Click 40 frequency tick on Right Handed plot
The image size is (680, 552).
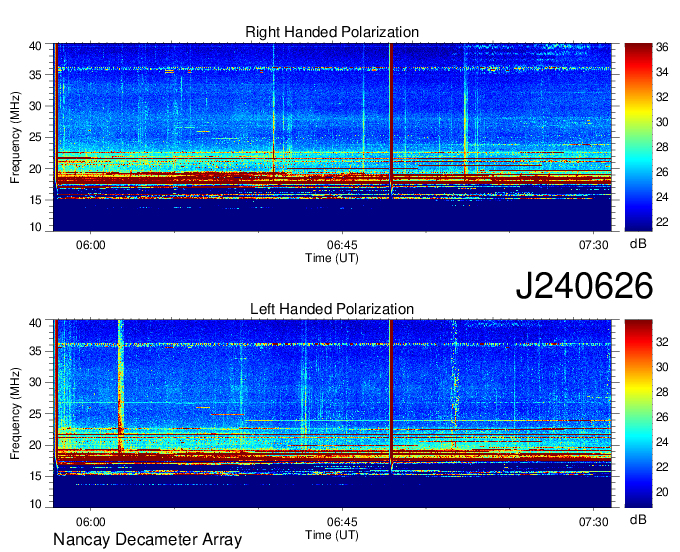(36, 46)
